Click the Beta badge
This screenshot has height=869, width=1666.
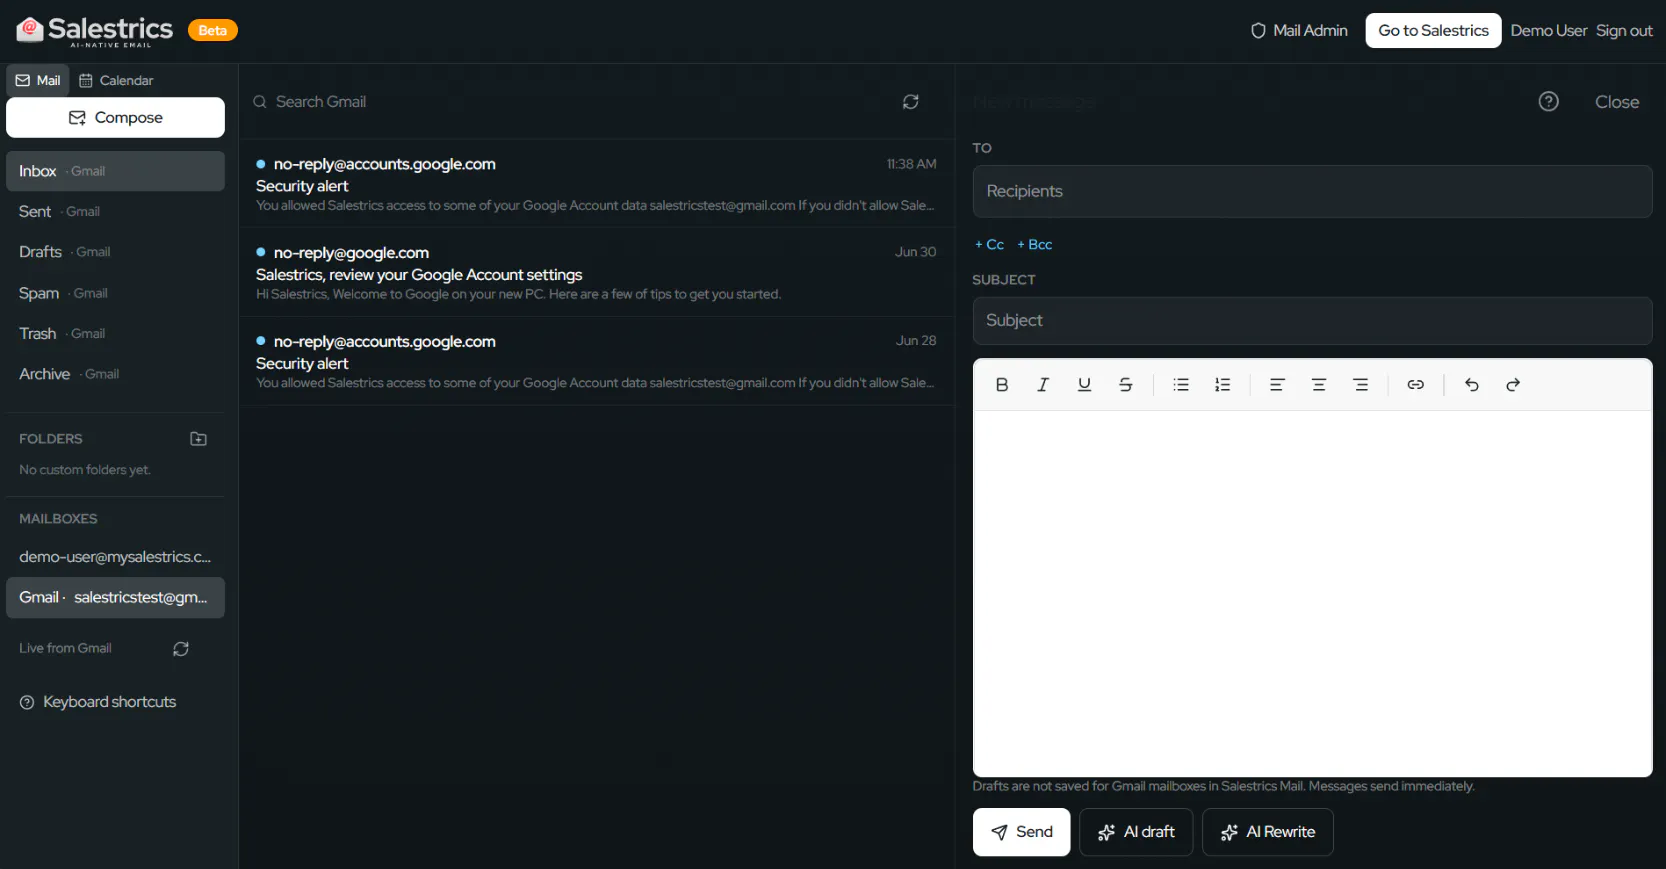212,30
